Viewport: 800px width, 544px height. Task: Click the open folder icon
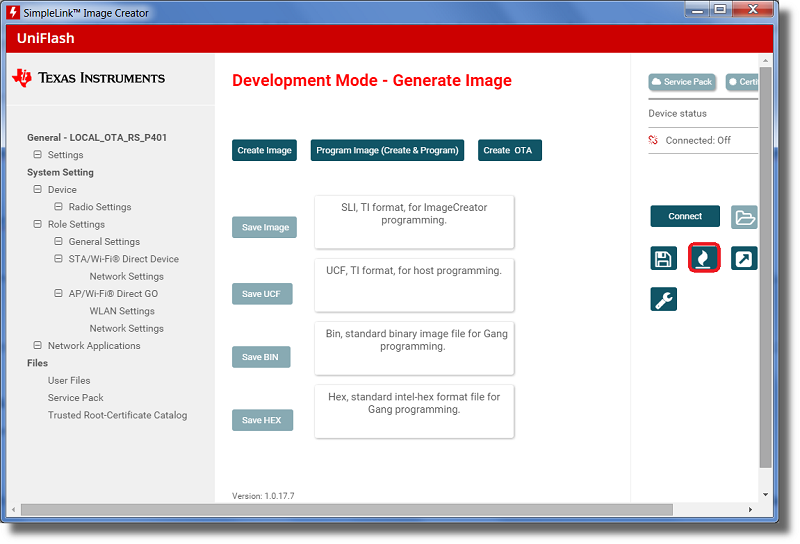click(744, 217)
